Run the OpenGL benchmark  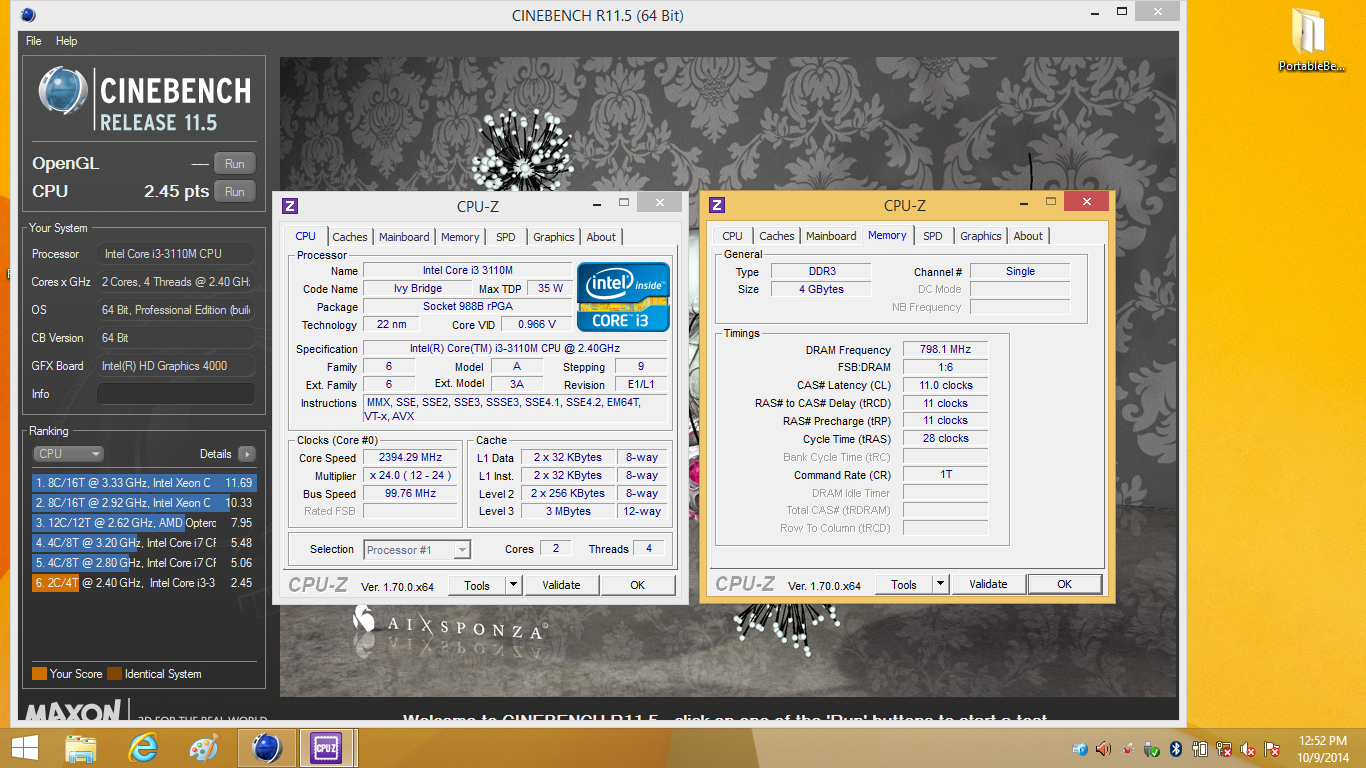pyautogui.click(x=234, y=164)
